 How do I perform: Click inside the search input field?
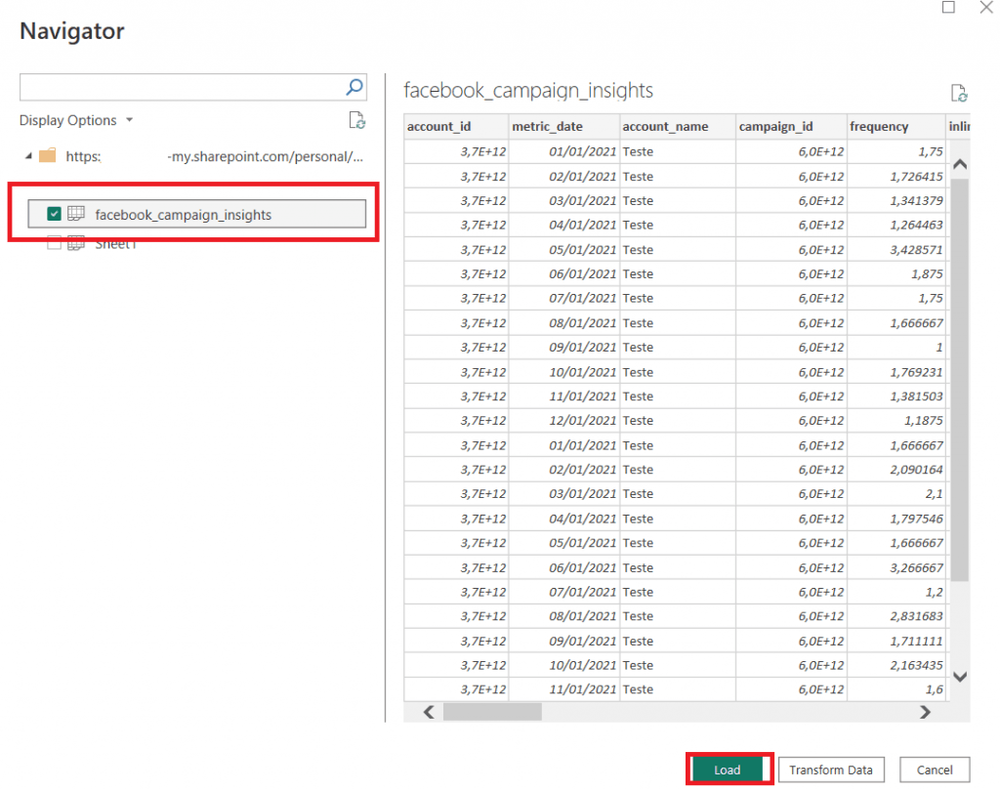pos(180,87)
